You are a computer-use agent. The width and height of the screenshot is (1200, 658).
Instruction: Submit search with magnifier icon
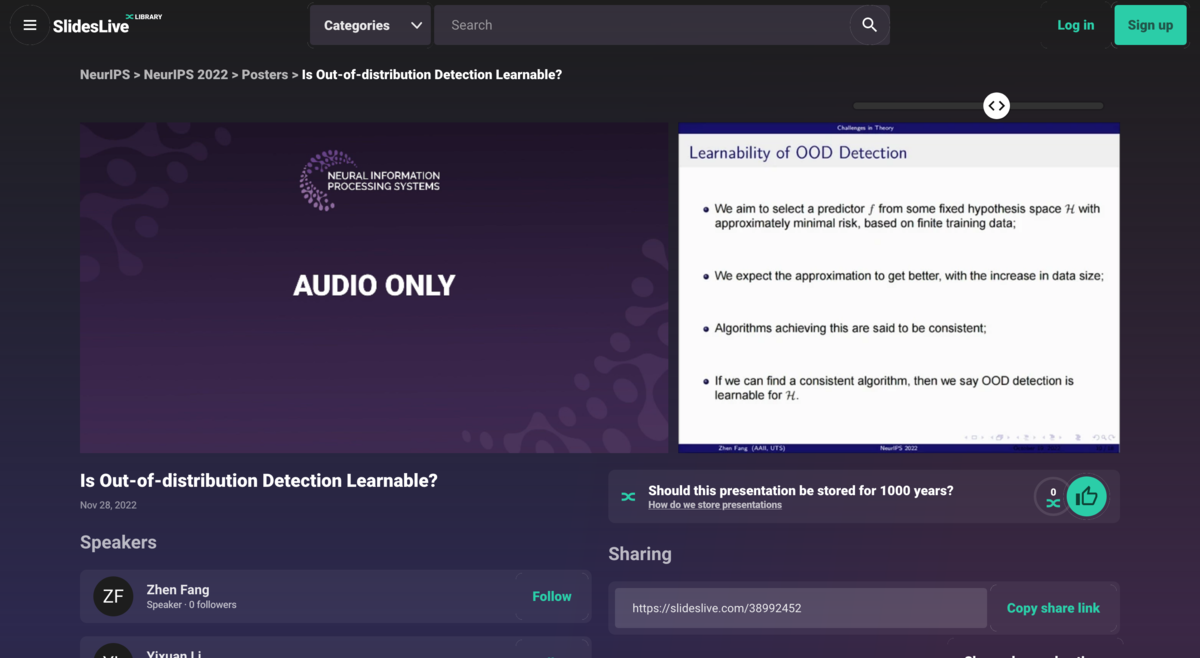click(869, 25)
